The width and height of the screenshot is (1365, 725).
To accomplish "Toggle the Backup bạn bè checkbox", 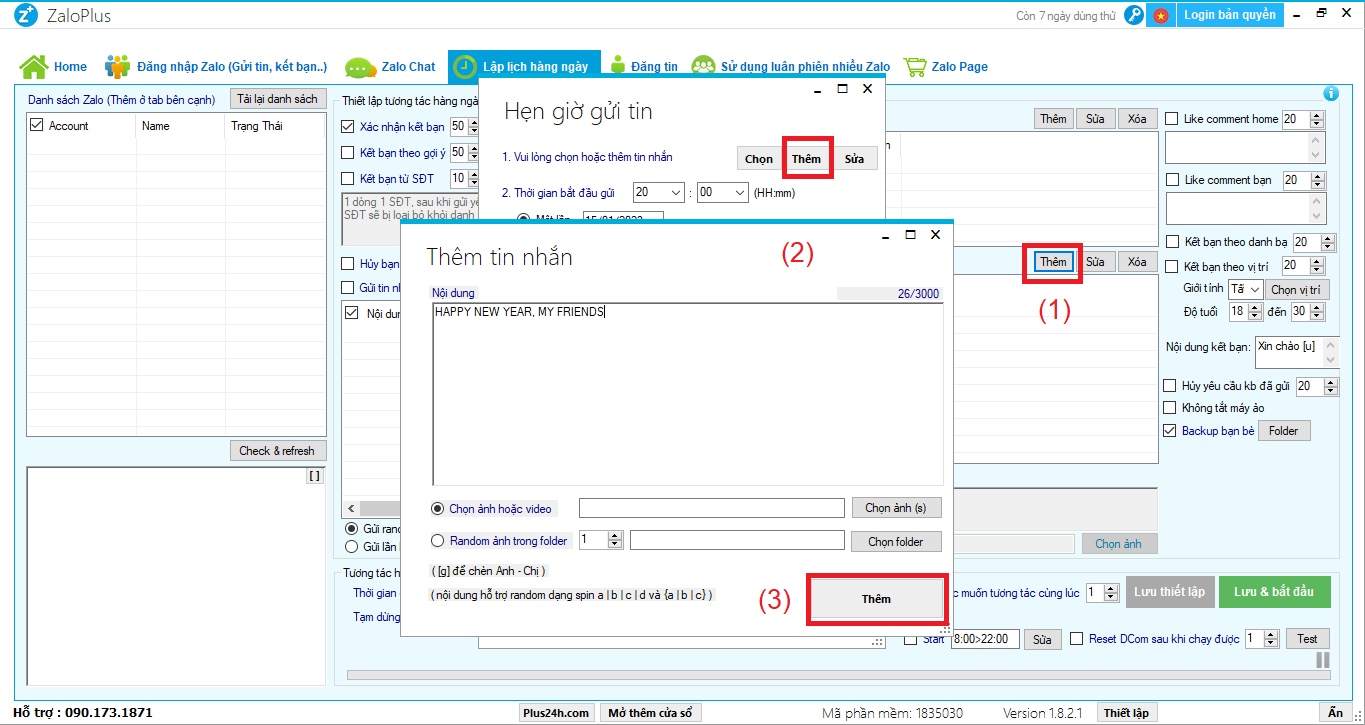I will [1172, 431].
